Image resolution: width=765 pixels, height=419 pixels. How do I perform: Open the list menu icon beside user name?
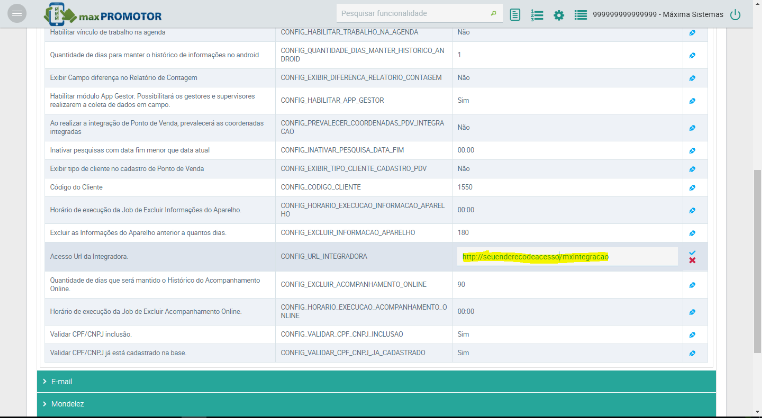click(x=581, y=15)
